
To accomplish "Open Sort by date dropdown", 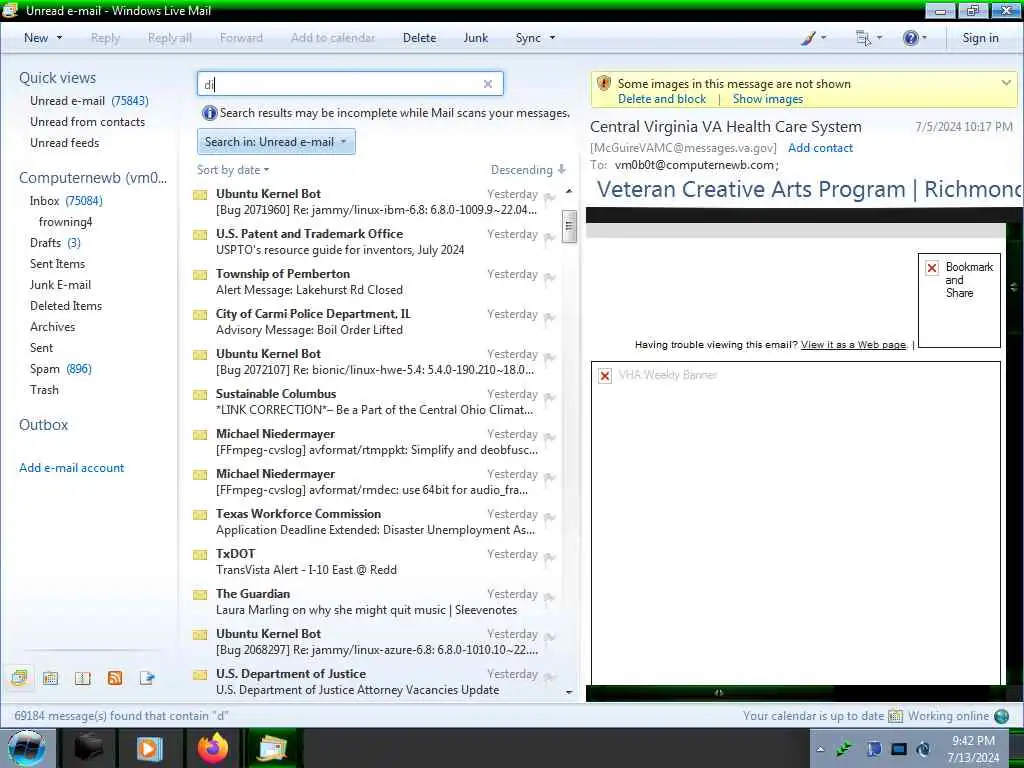I will (x=232, y=170).
